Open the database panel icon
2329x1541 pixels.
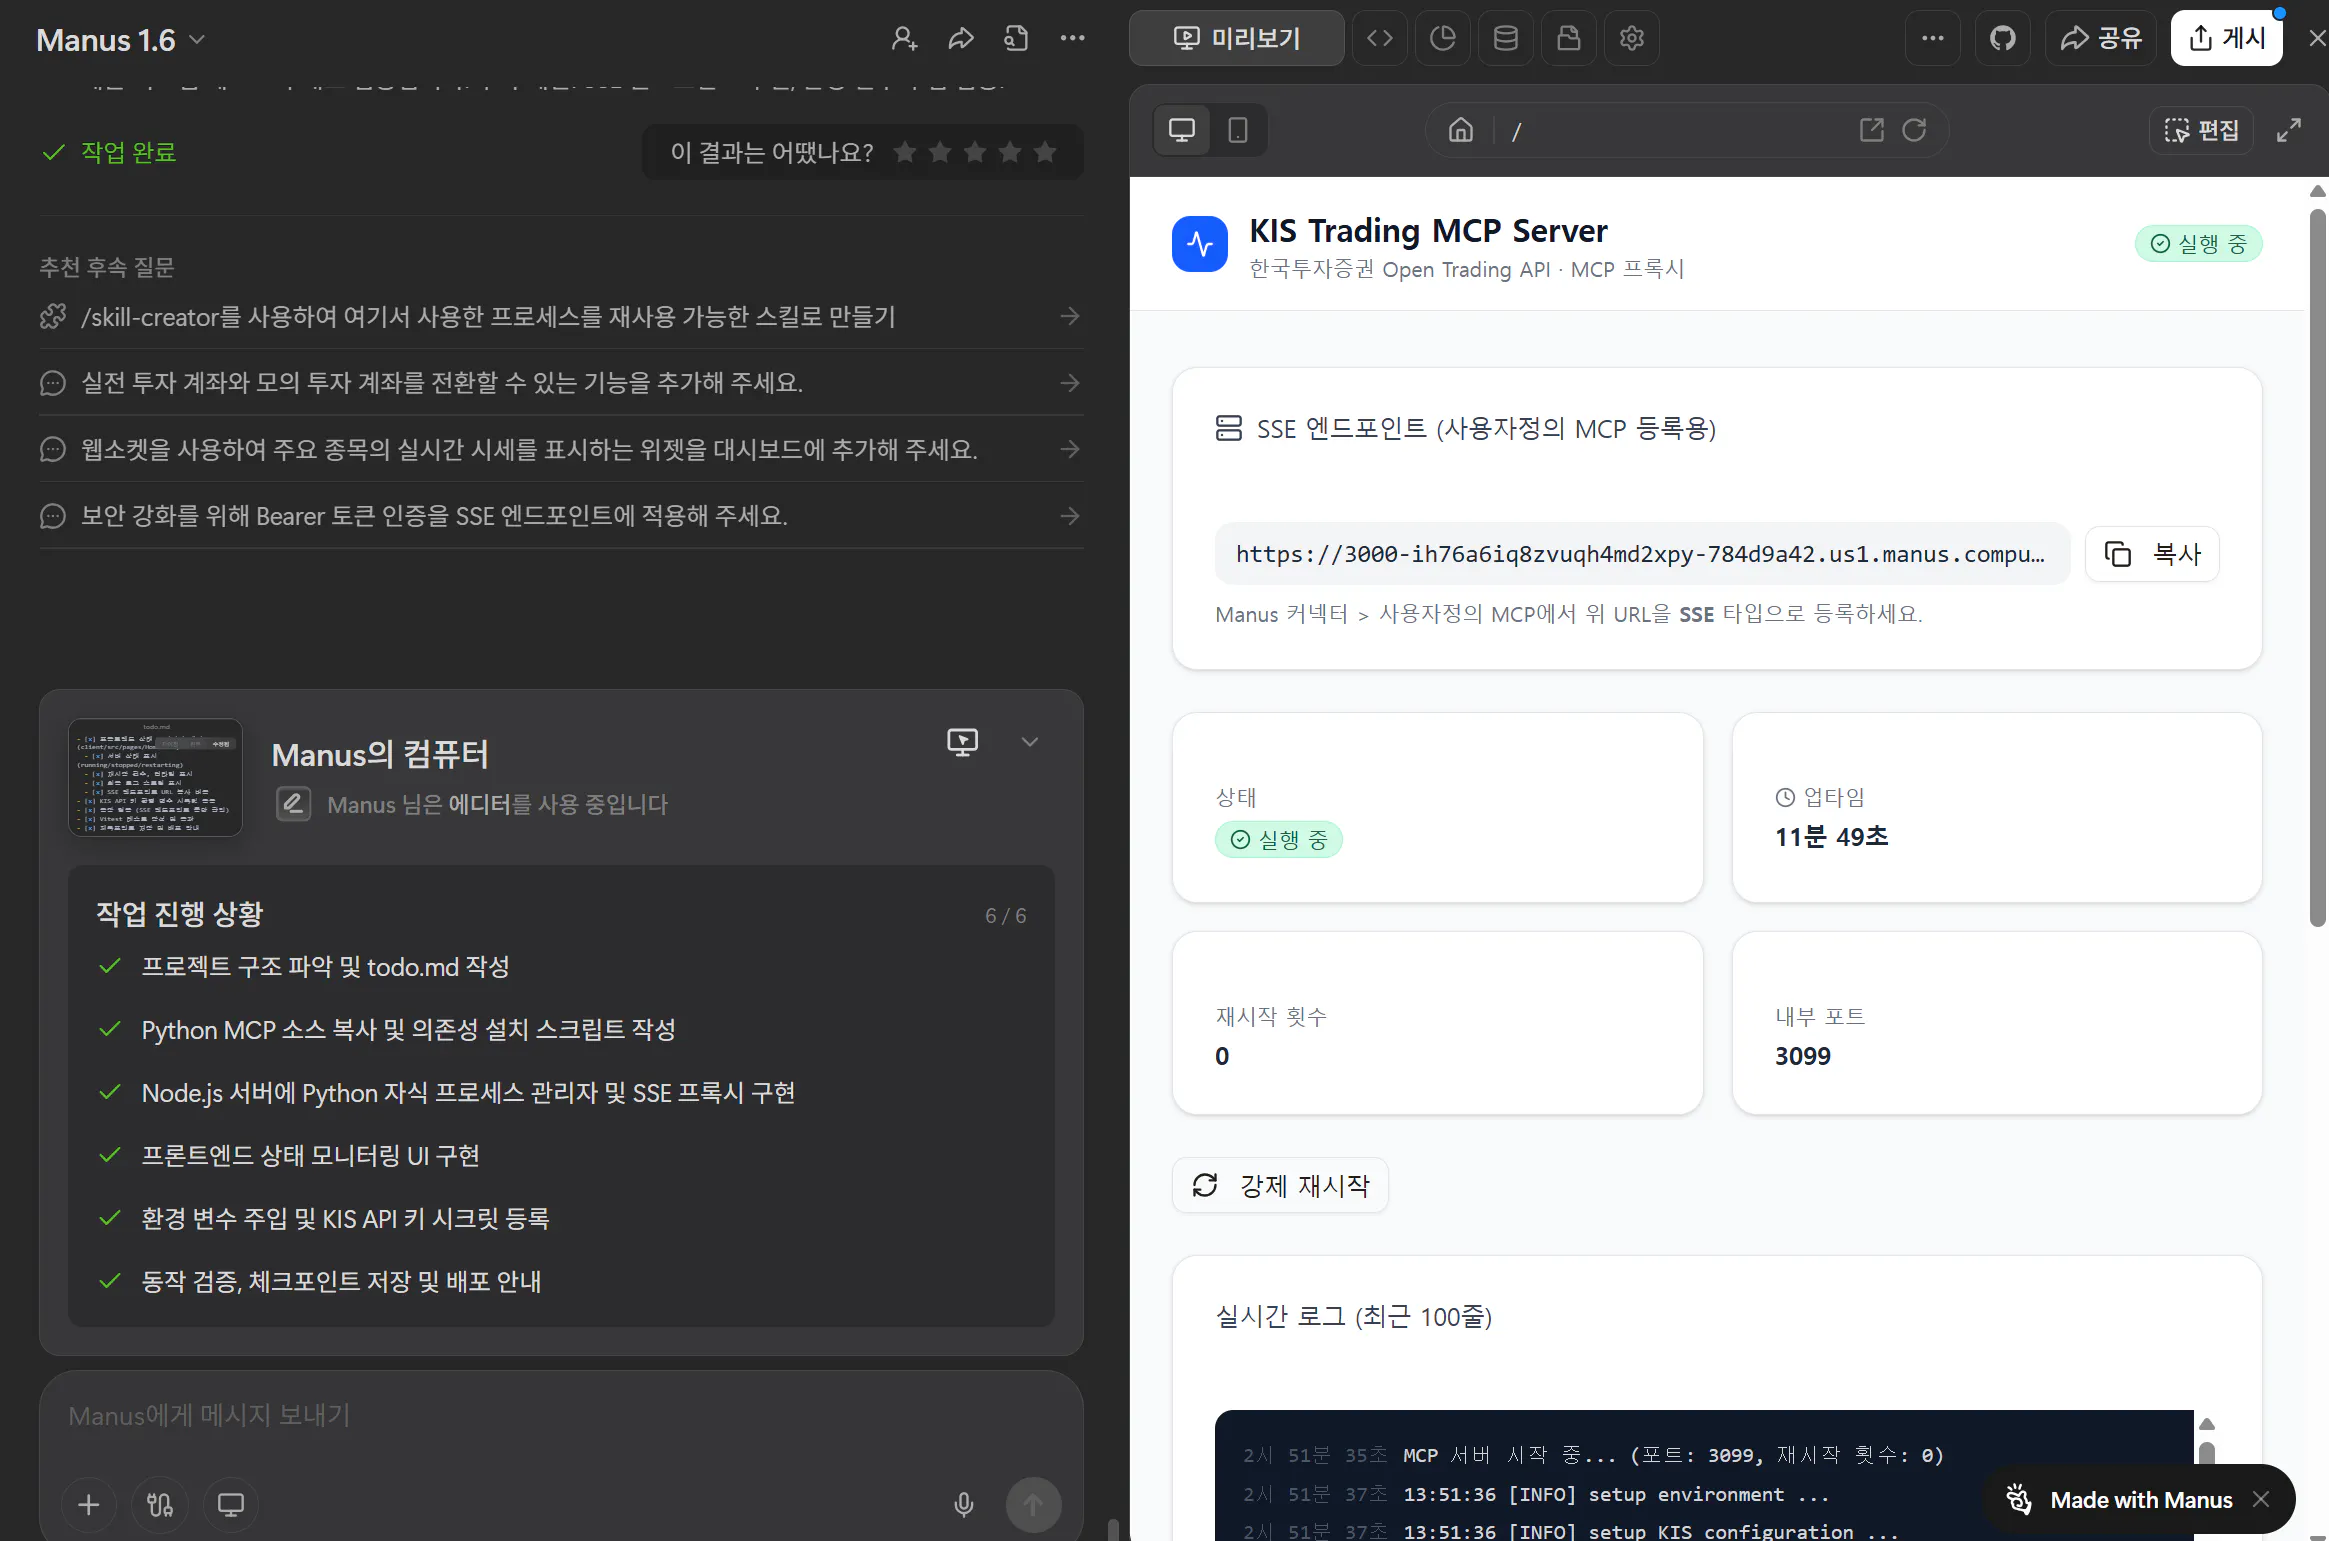pyautogui.click(x=1505, y=39)
